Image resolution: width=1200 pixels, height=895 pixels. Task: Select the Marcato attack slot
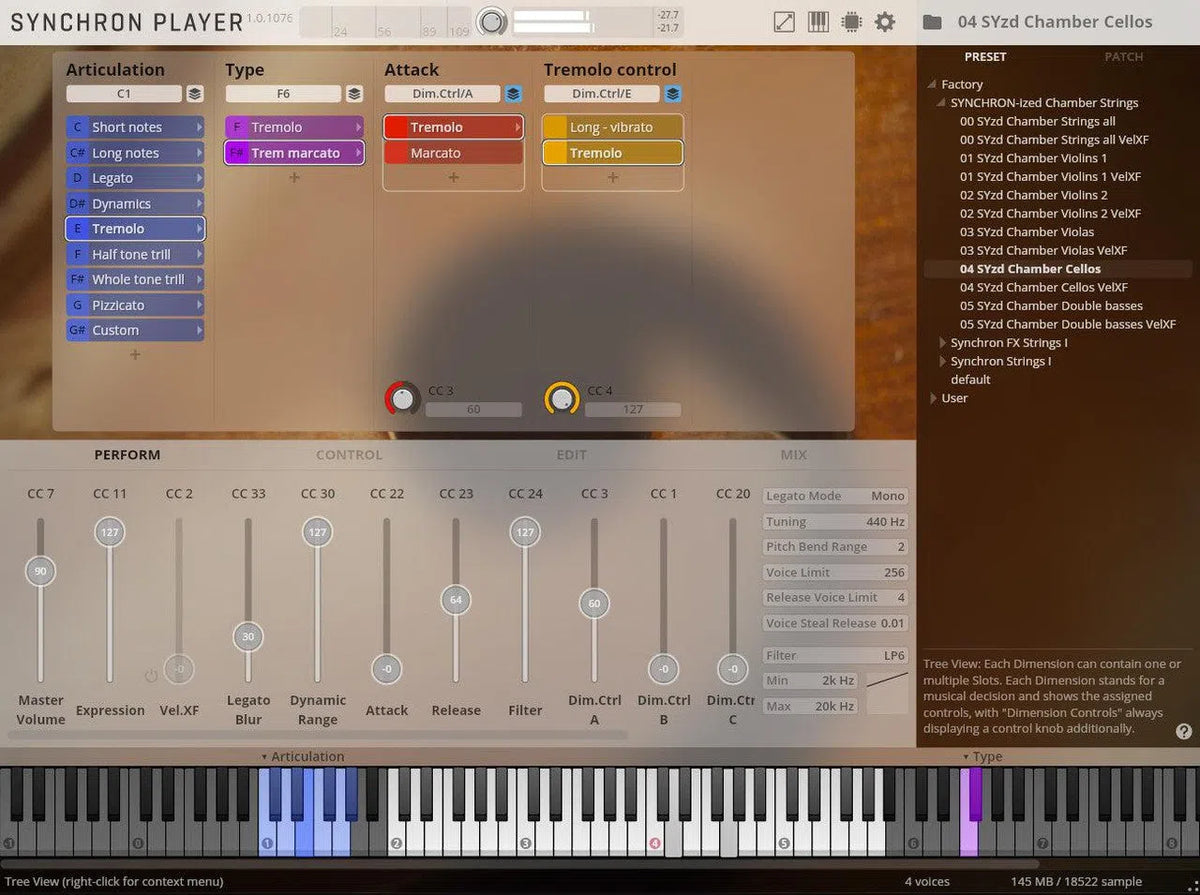[453, 153]
